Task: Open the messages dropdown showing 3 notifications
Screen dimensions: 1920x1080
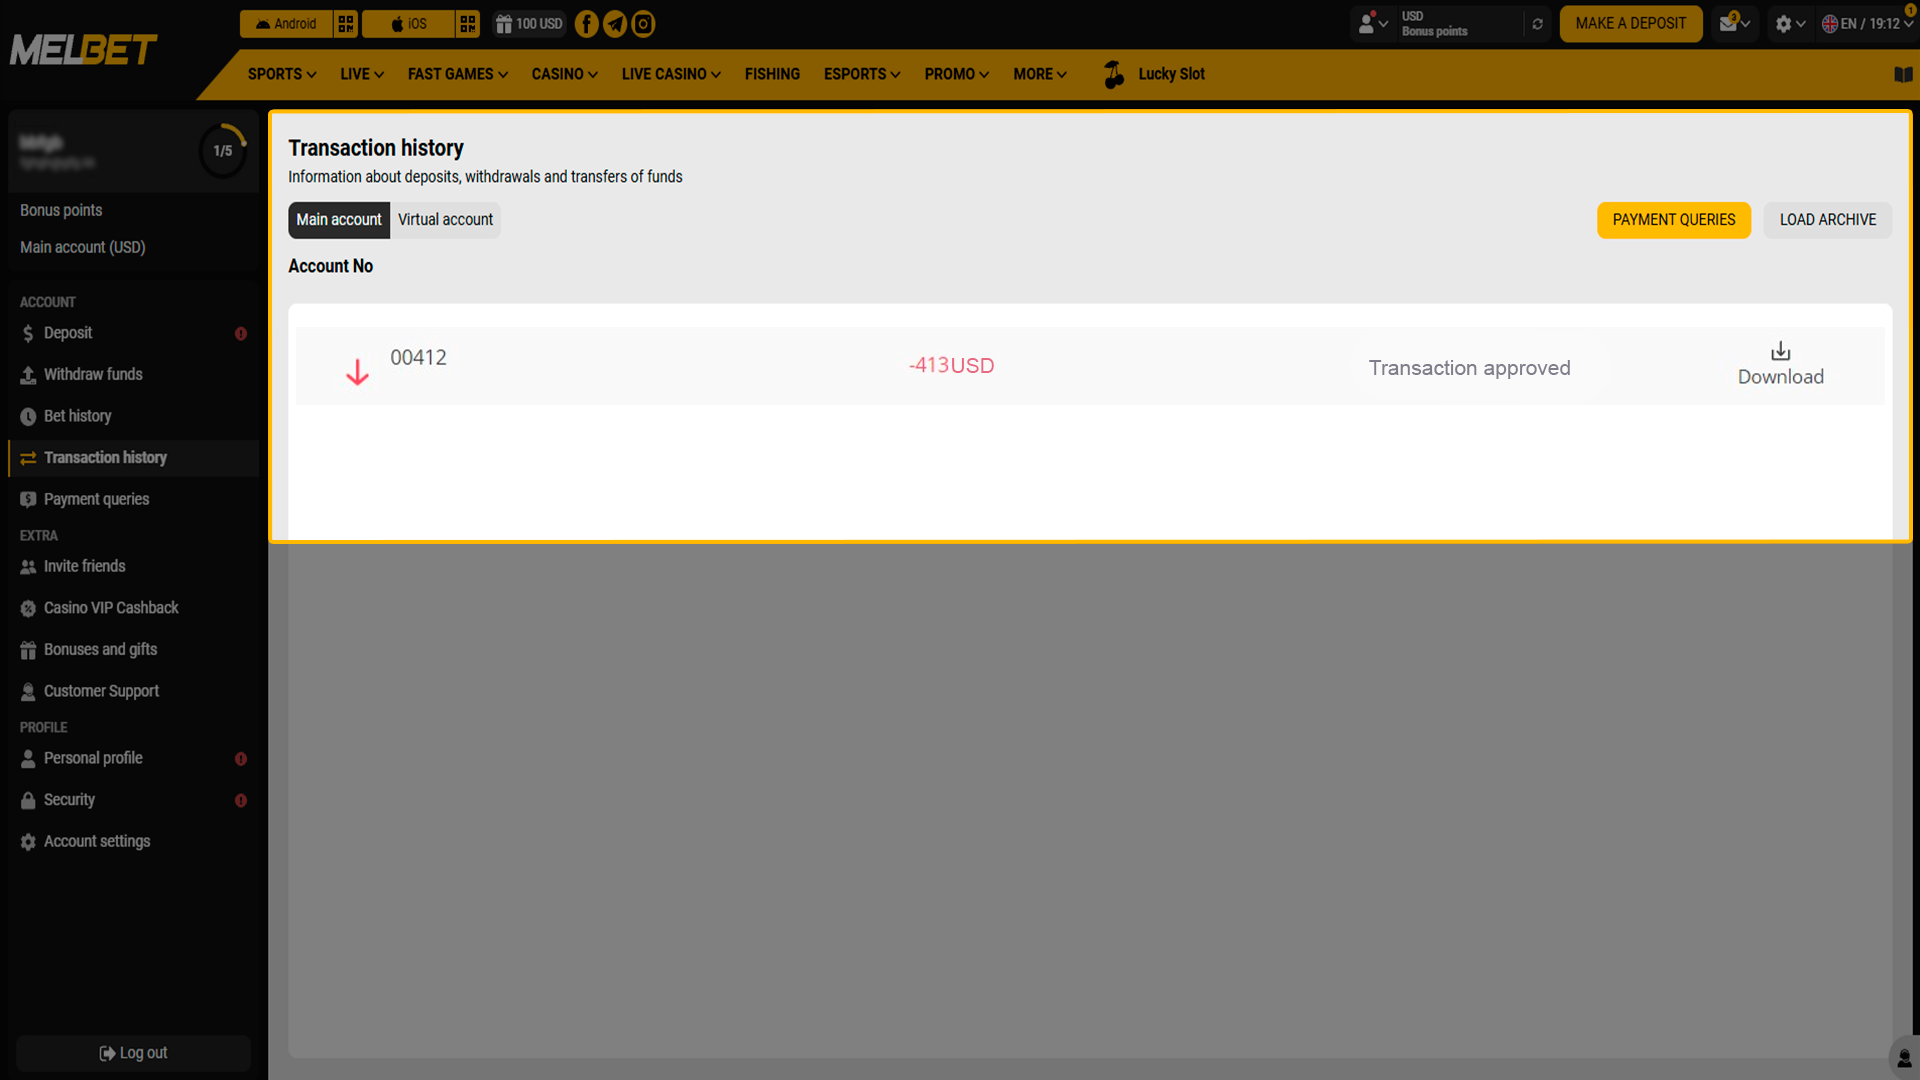Action: [1733, 23]
